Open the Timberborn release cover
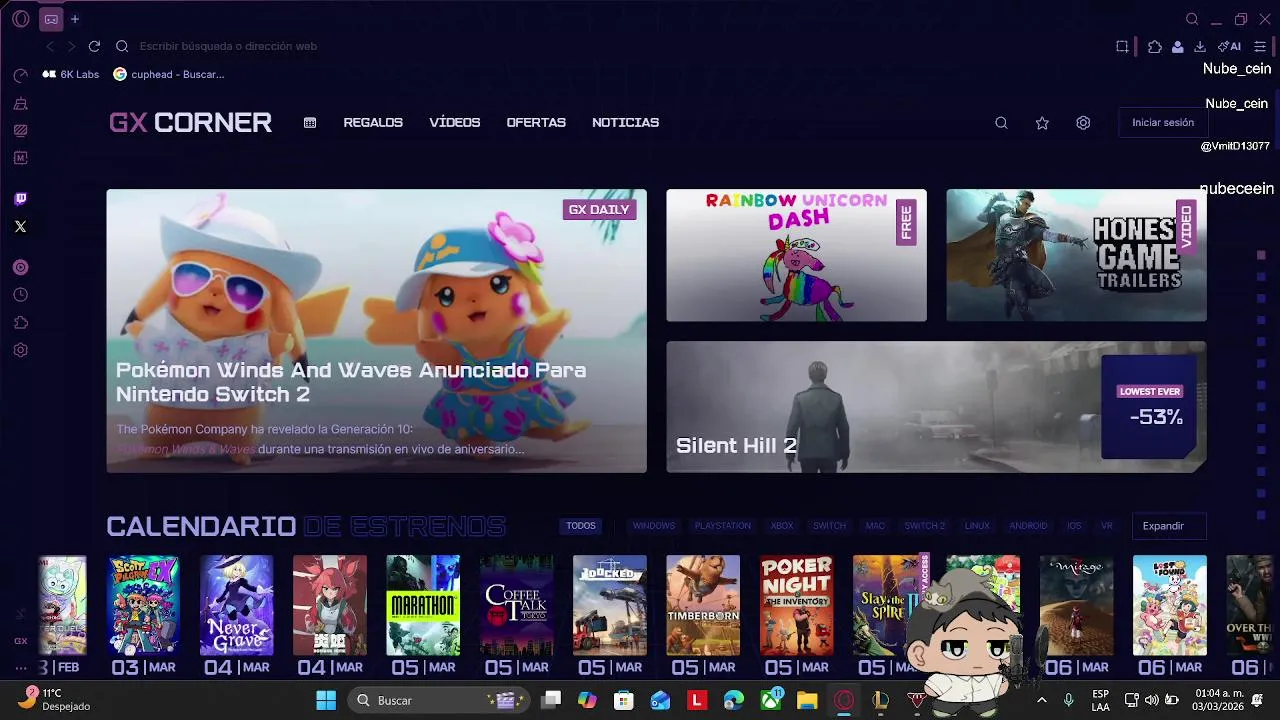This screenshot has width=1280, height=720. point(703,606)
